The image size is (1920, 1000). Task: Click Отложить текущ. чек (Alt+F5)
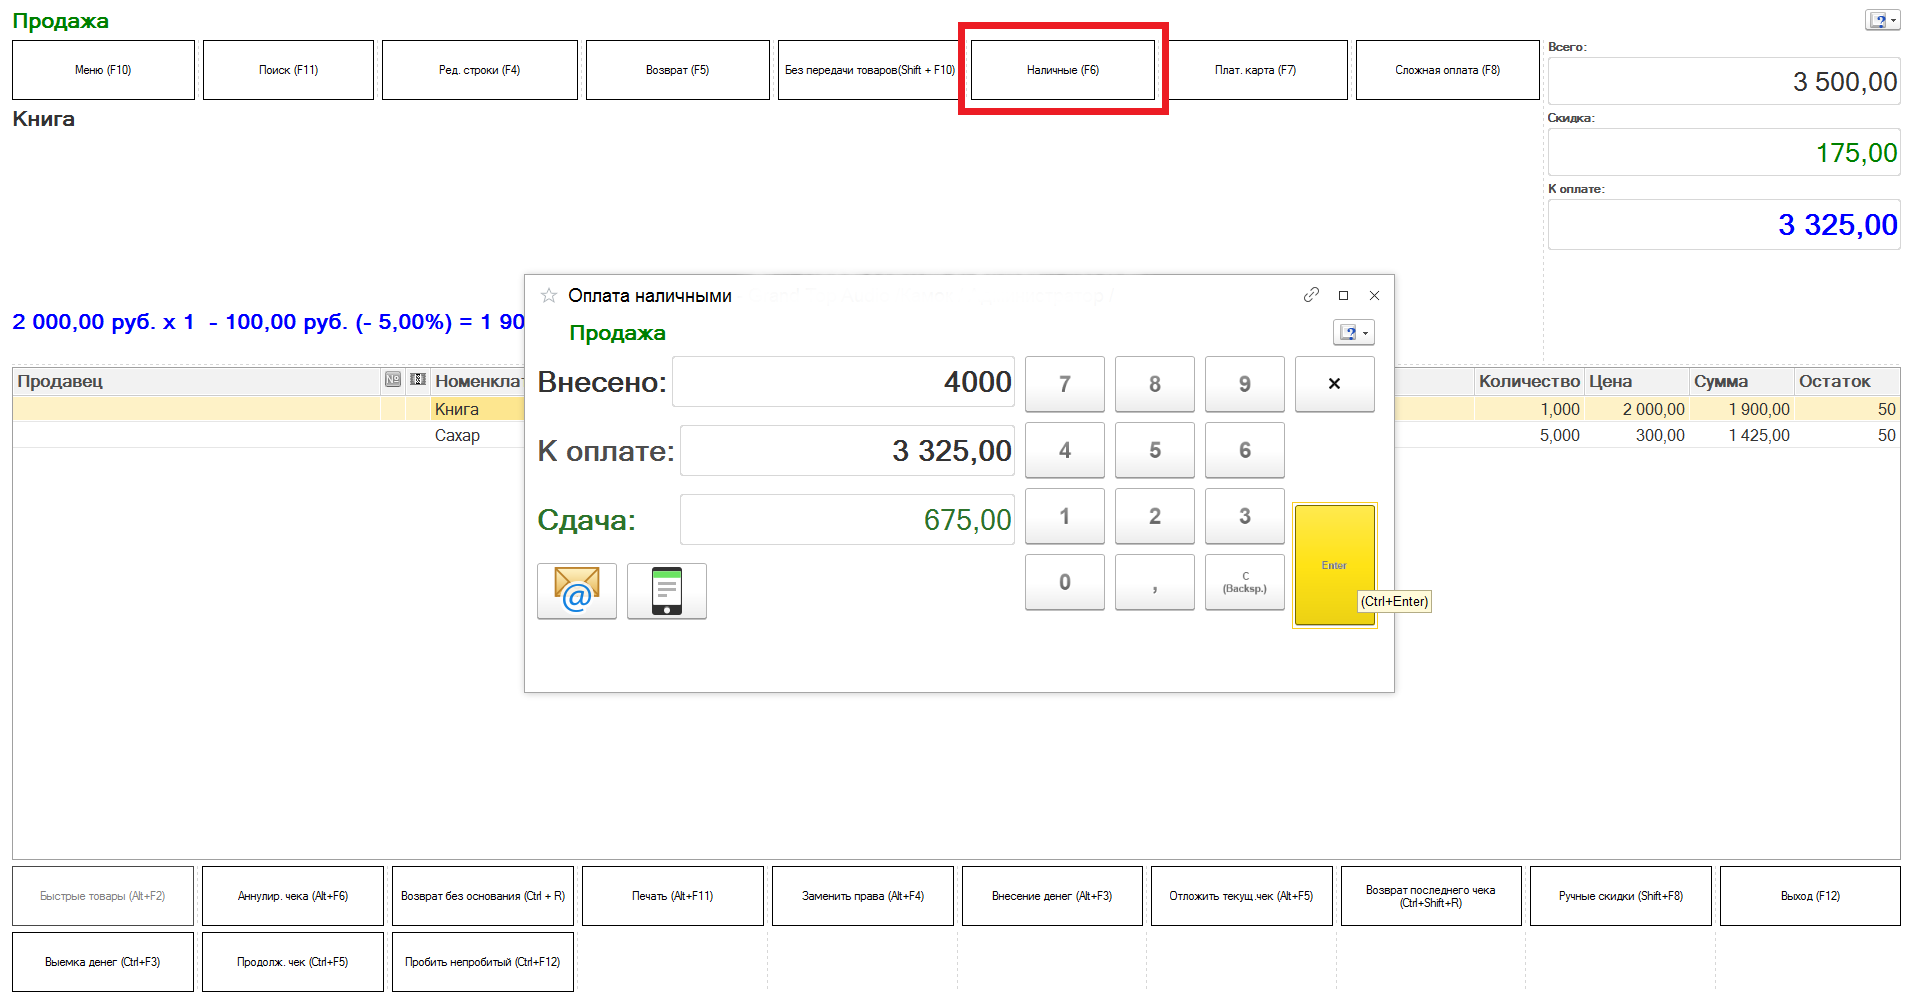click(x=1241, y=896)
